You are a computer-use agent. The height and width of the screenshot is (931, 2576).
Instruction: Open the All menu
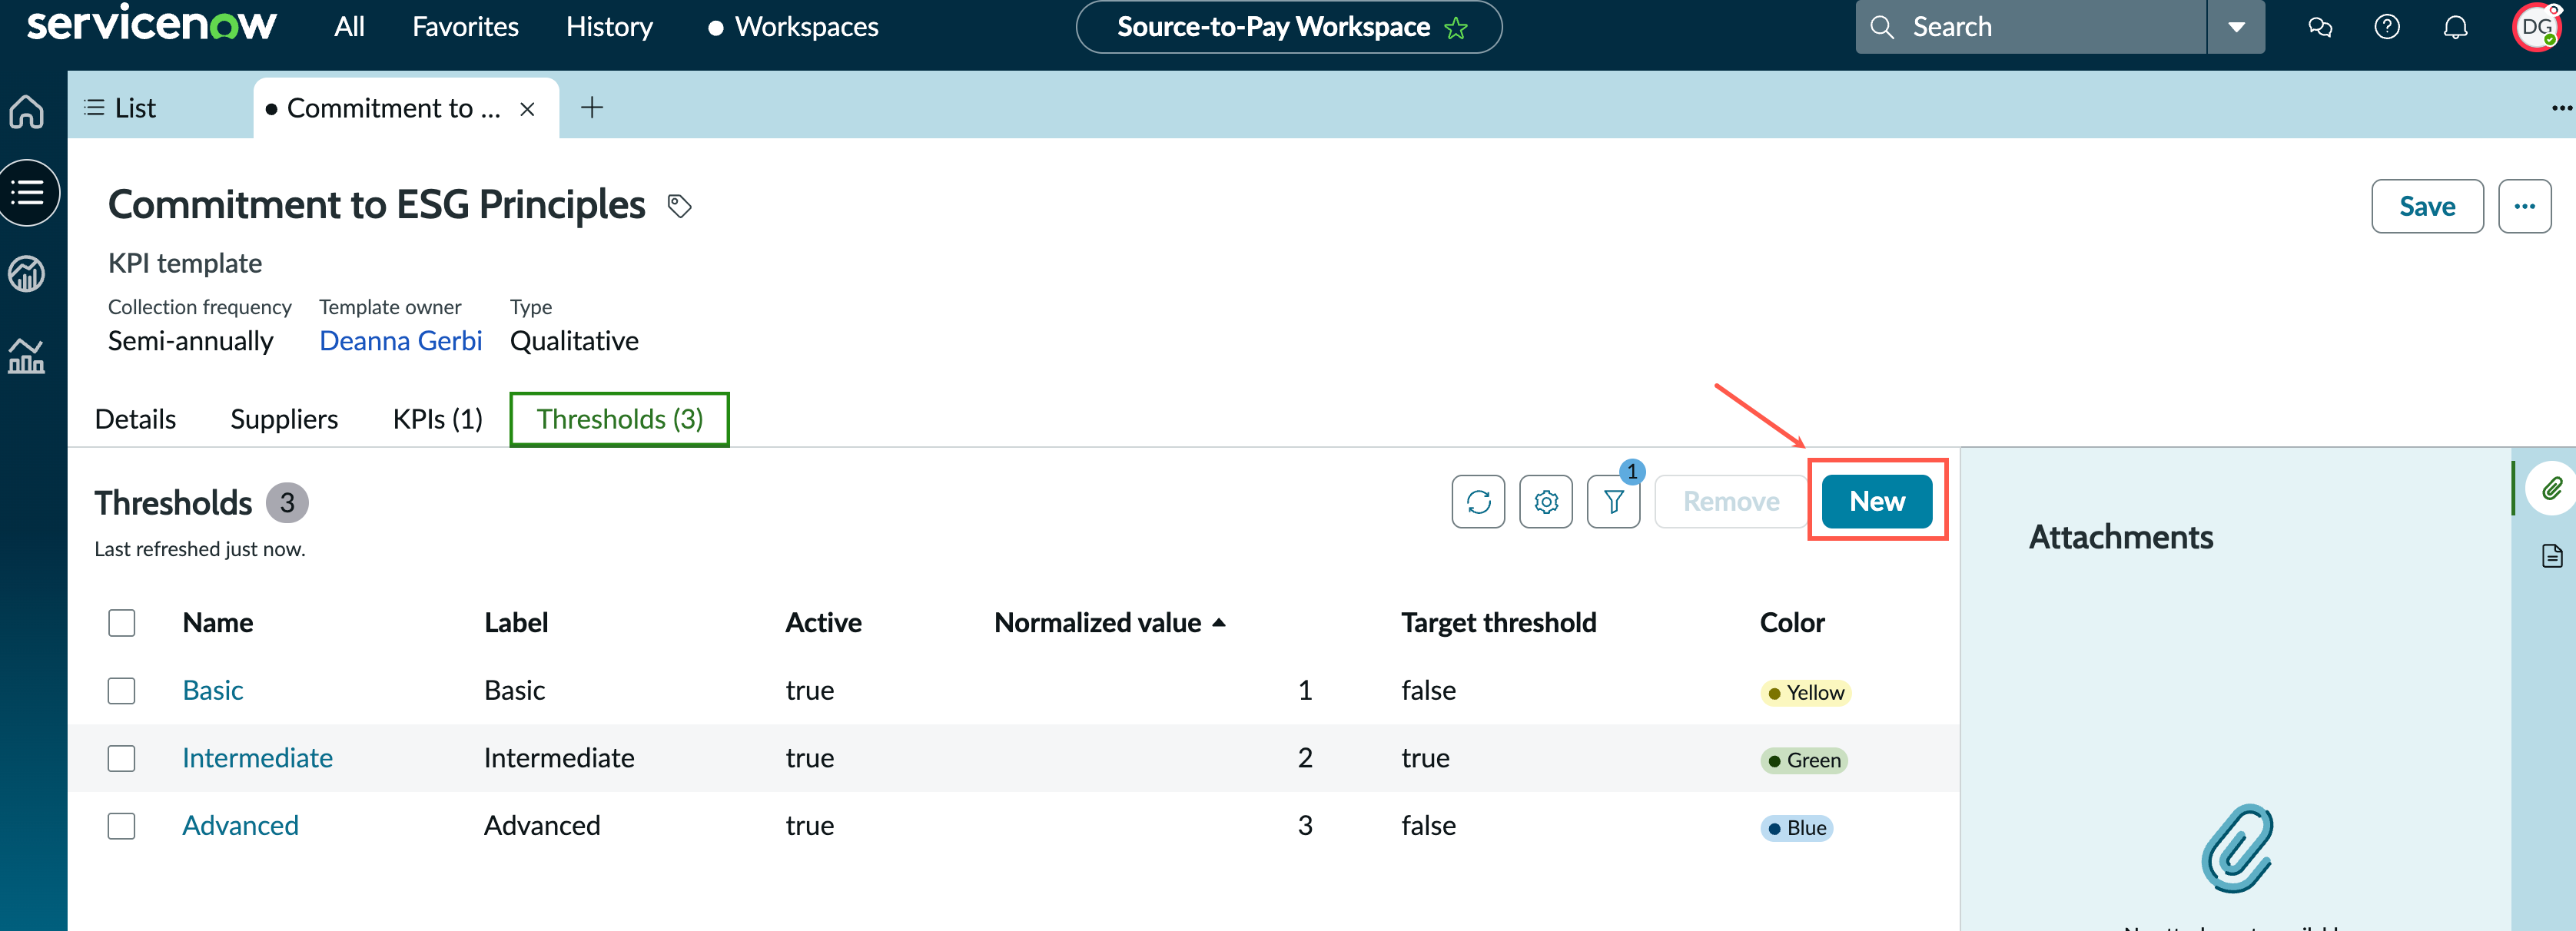coord(349,27)
